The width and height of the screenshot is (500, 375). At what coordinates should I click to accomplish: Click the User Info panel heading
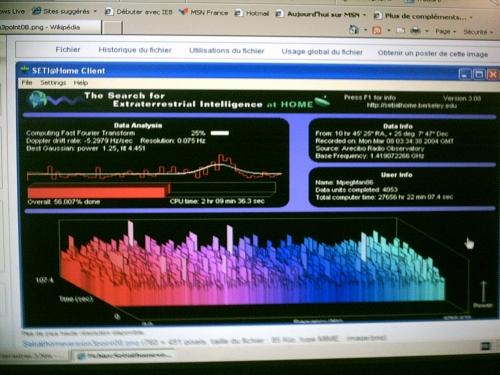click(x=397, y=175)
